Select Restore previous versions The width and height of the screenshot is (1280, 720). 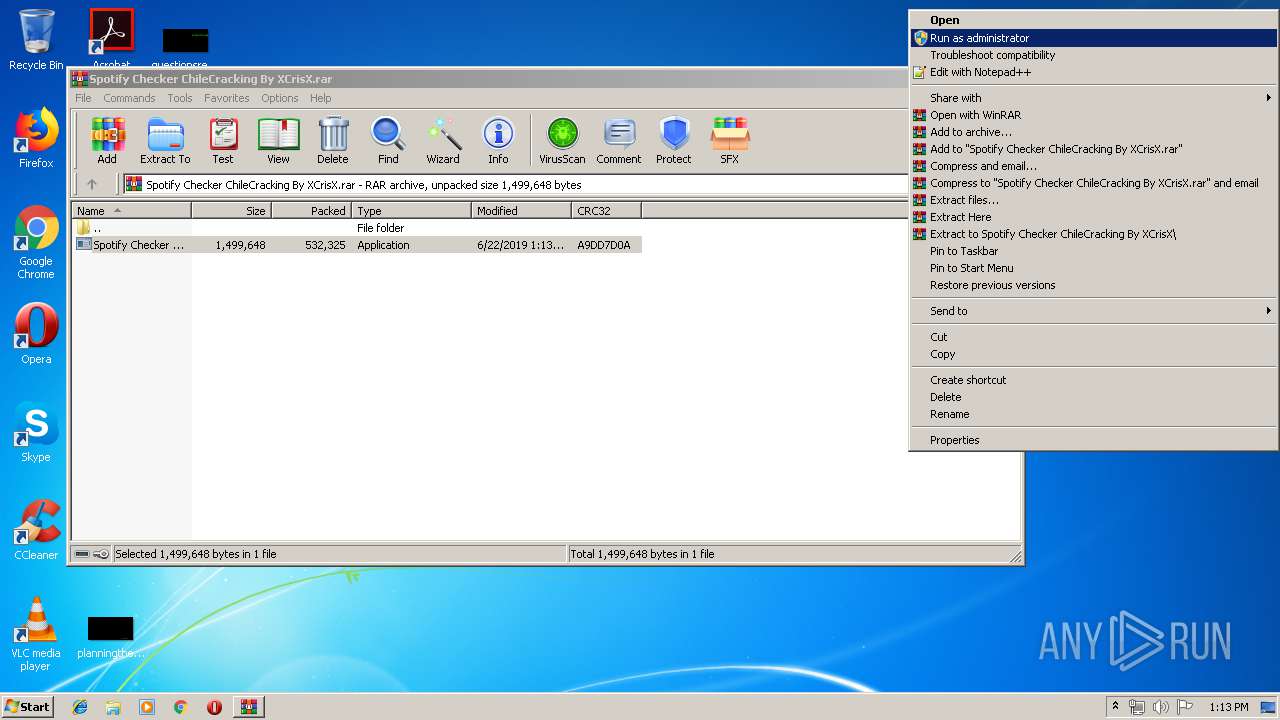[1093, 285]
